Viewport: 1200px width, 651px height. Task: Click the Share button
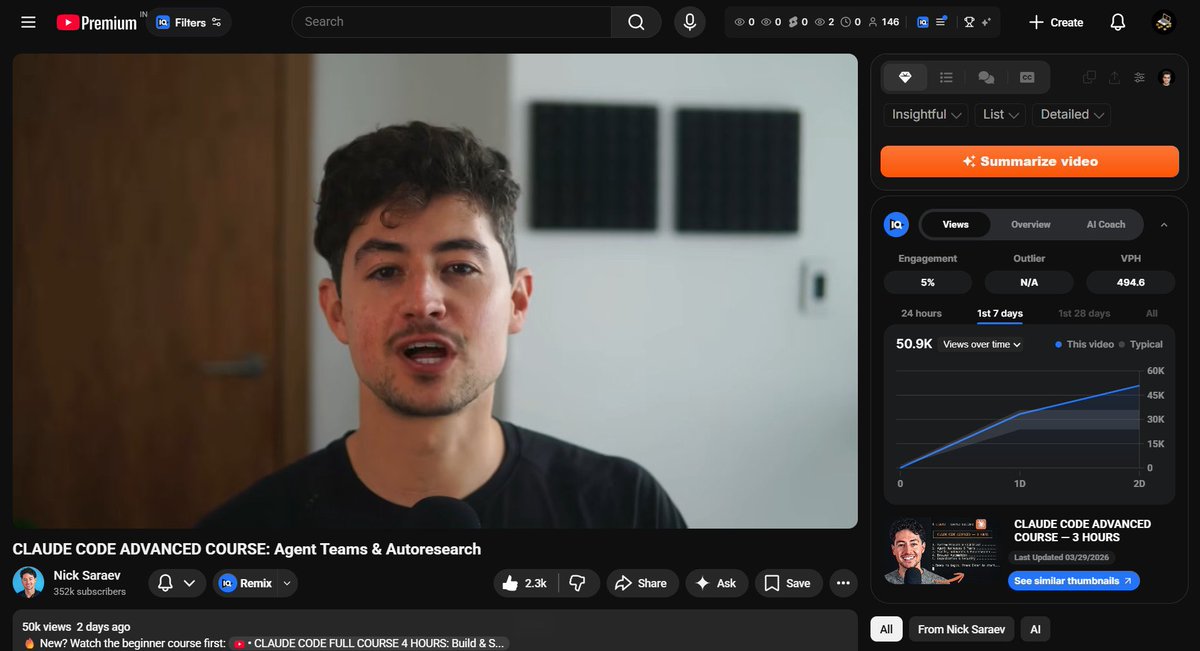(x=641, y=583)
